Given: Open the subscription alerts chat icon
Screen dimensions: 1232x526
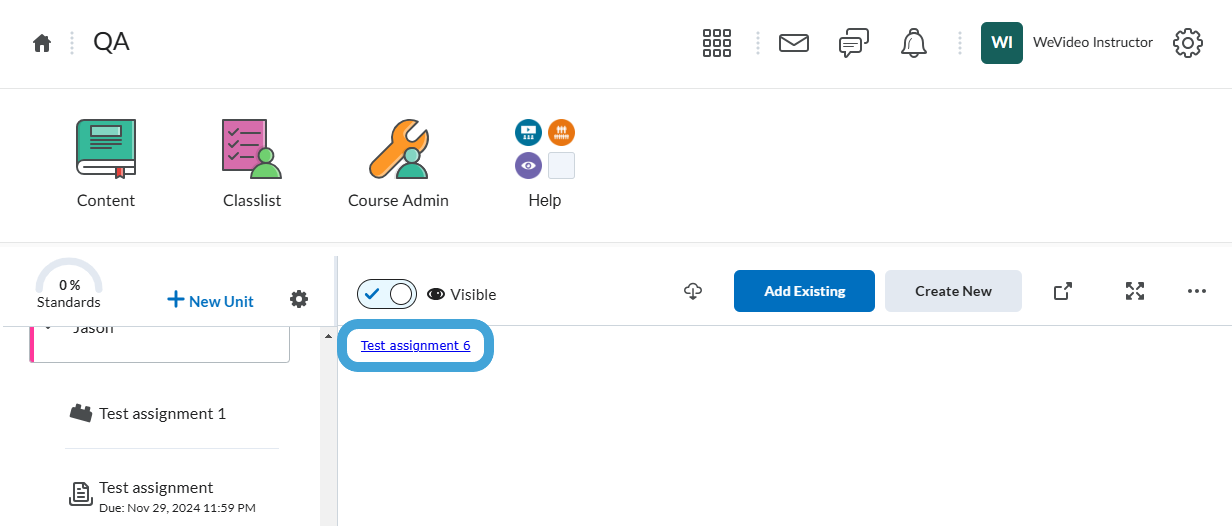Looking at the screenshot, I should point(853,43).
